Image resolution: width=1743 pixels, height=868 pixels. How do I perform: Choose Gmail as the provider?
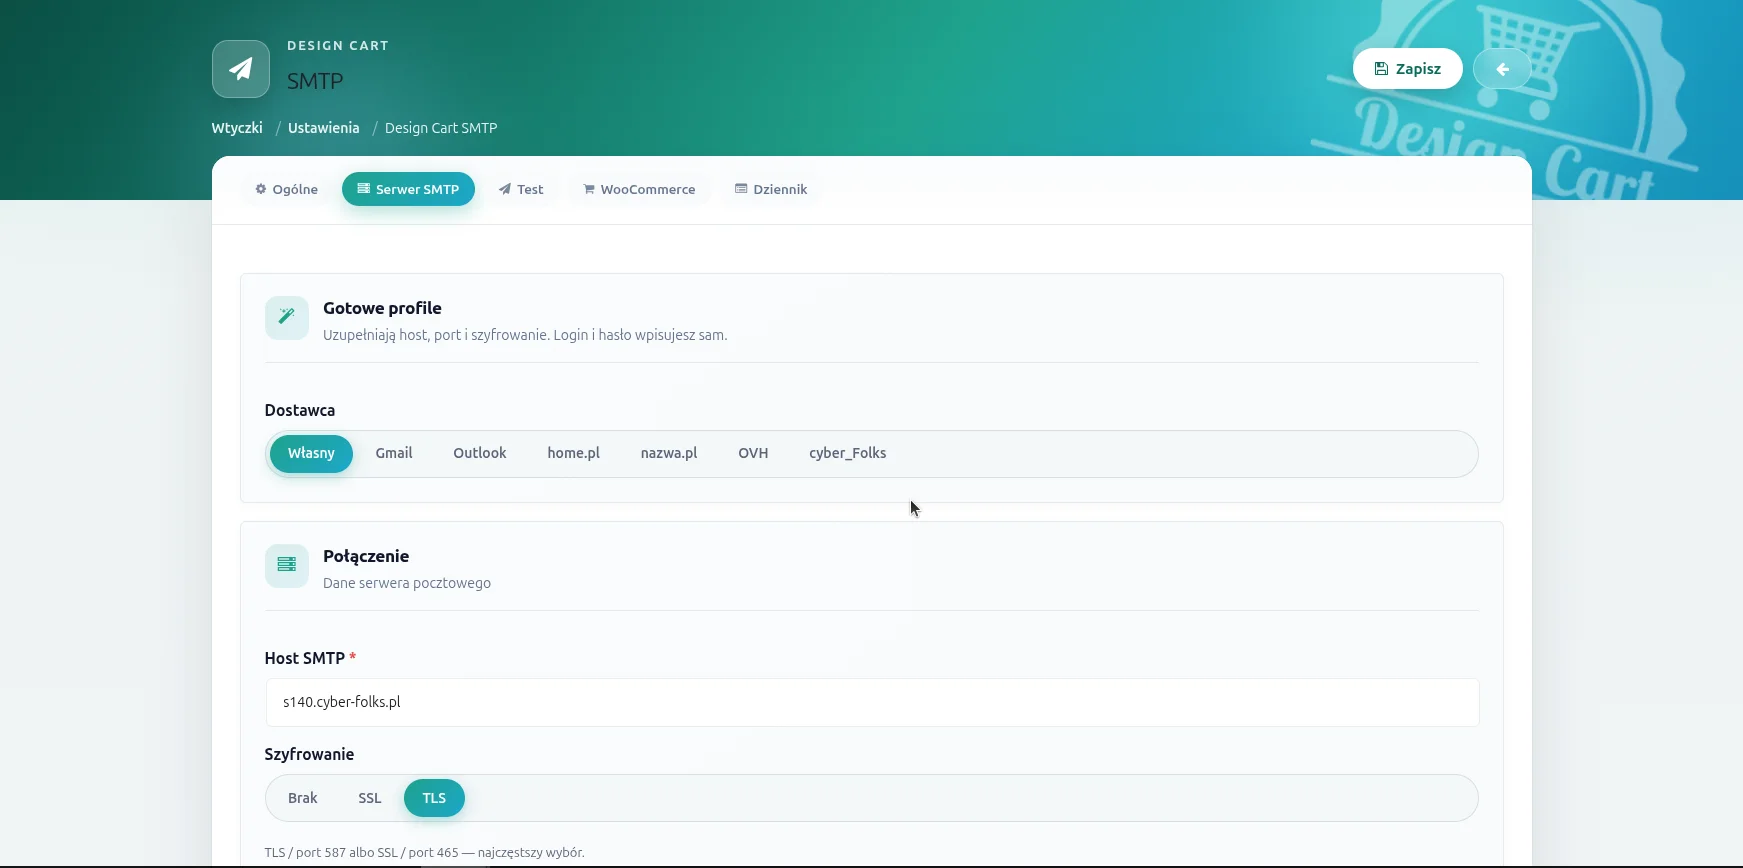[x=394, y=453]
